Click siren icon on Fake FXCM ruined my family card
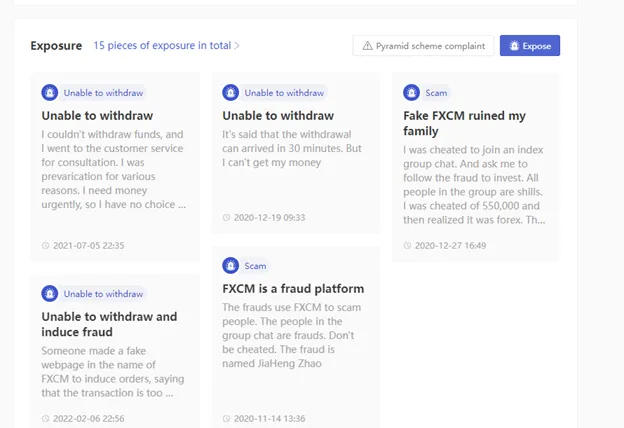This screenshot has width=624, height=428. 411,93
